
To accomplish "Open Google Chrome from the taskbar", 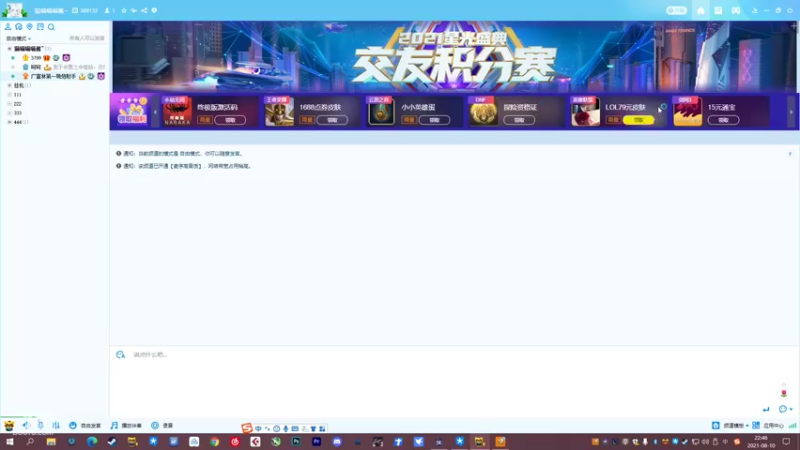I will [x=214, y=441].
